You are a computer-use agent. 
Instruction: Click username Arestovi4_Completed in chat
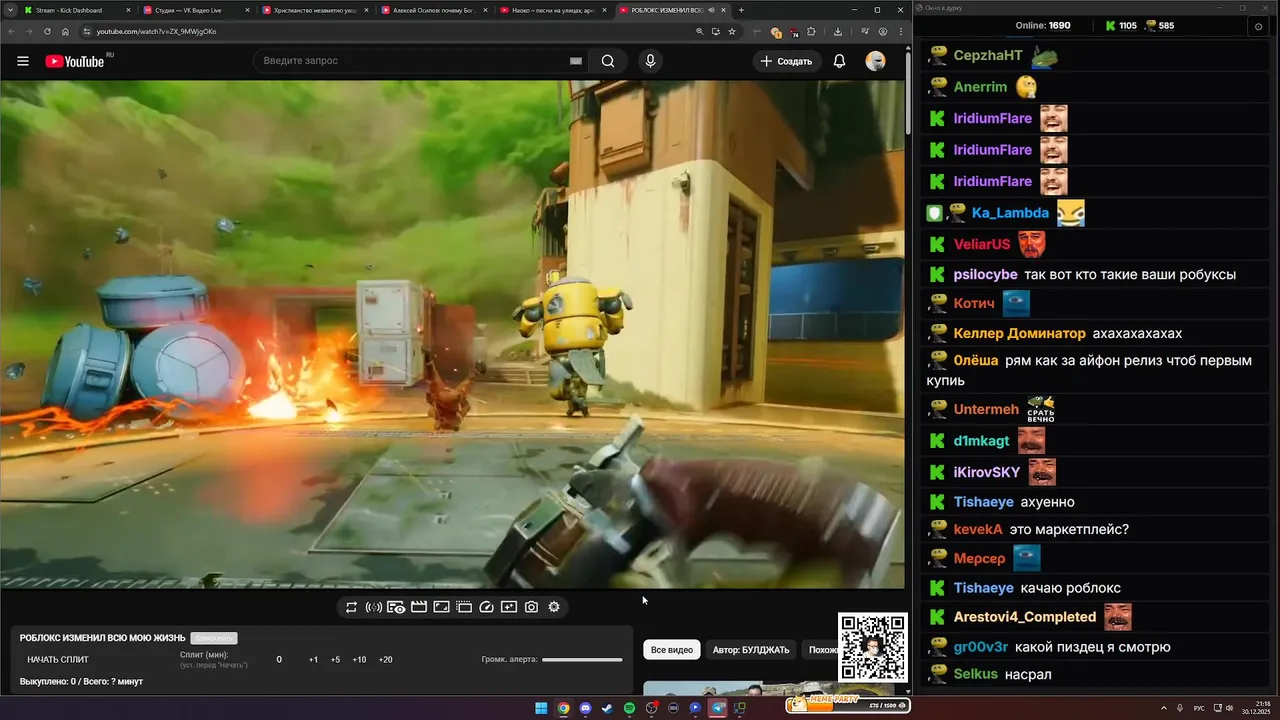pyautogui.click(x=1025, y=617)
